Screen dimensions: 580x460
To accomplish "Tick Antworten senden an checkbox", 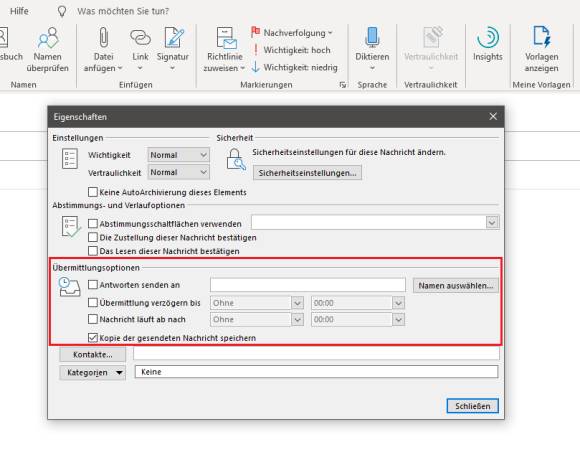I will (93, 284).
